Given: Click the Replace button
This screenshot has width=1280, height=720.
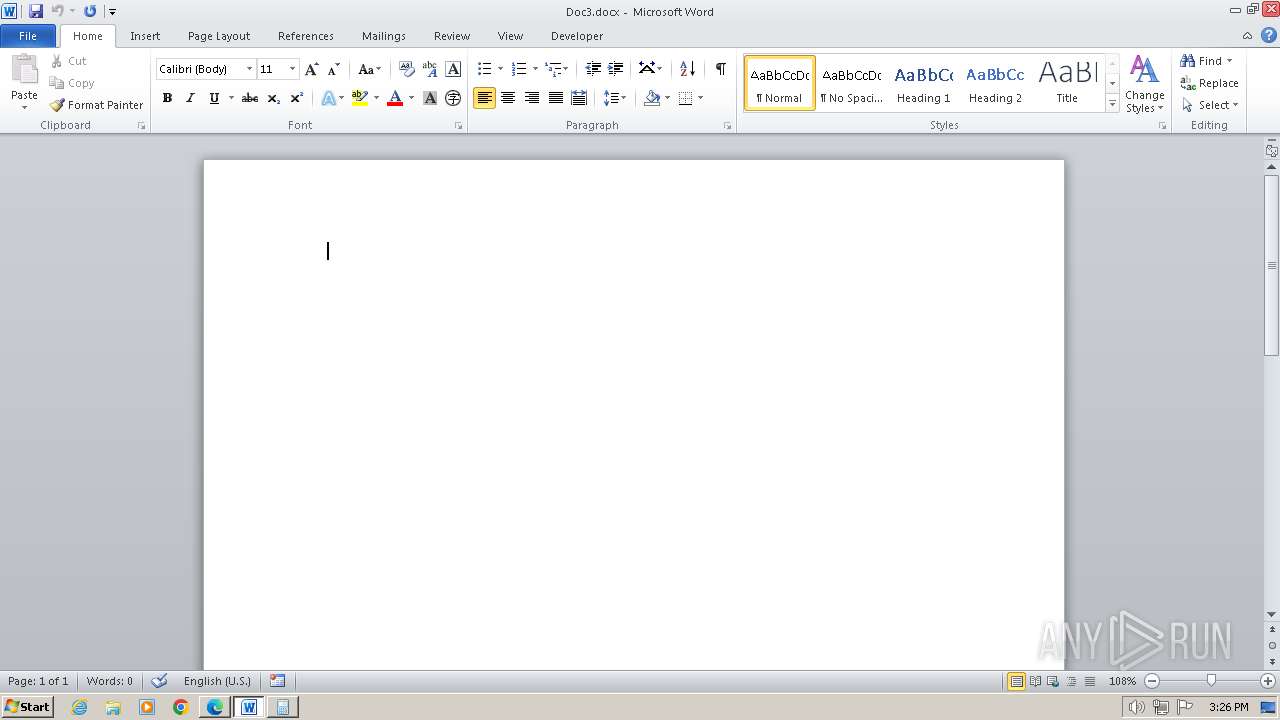Looking at the screenshot, I should coord(1210,83).
